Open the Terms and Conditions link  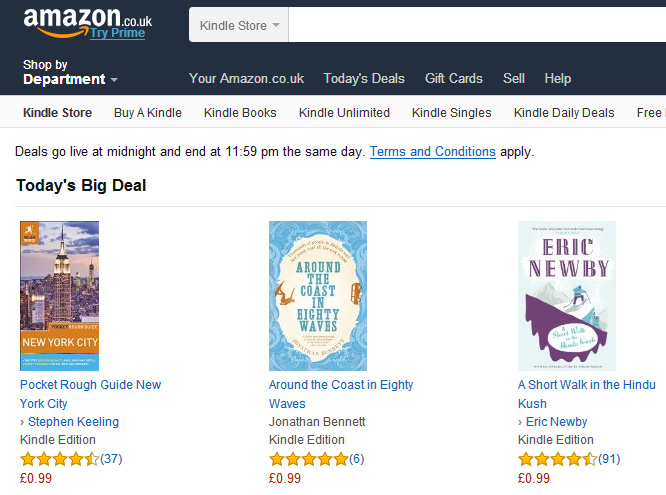pyautogui.click(x=432, y=152)
